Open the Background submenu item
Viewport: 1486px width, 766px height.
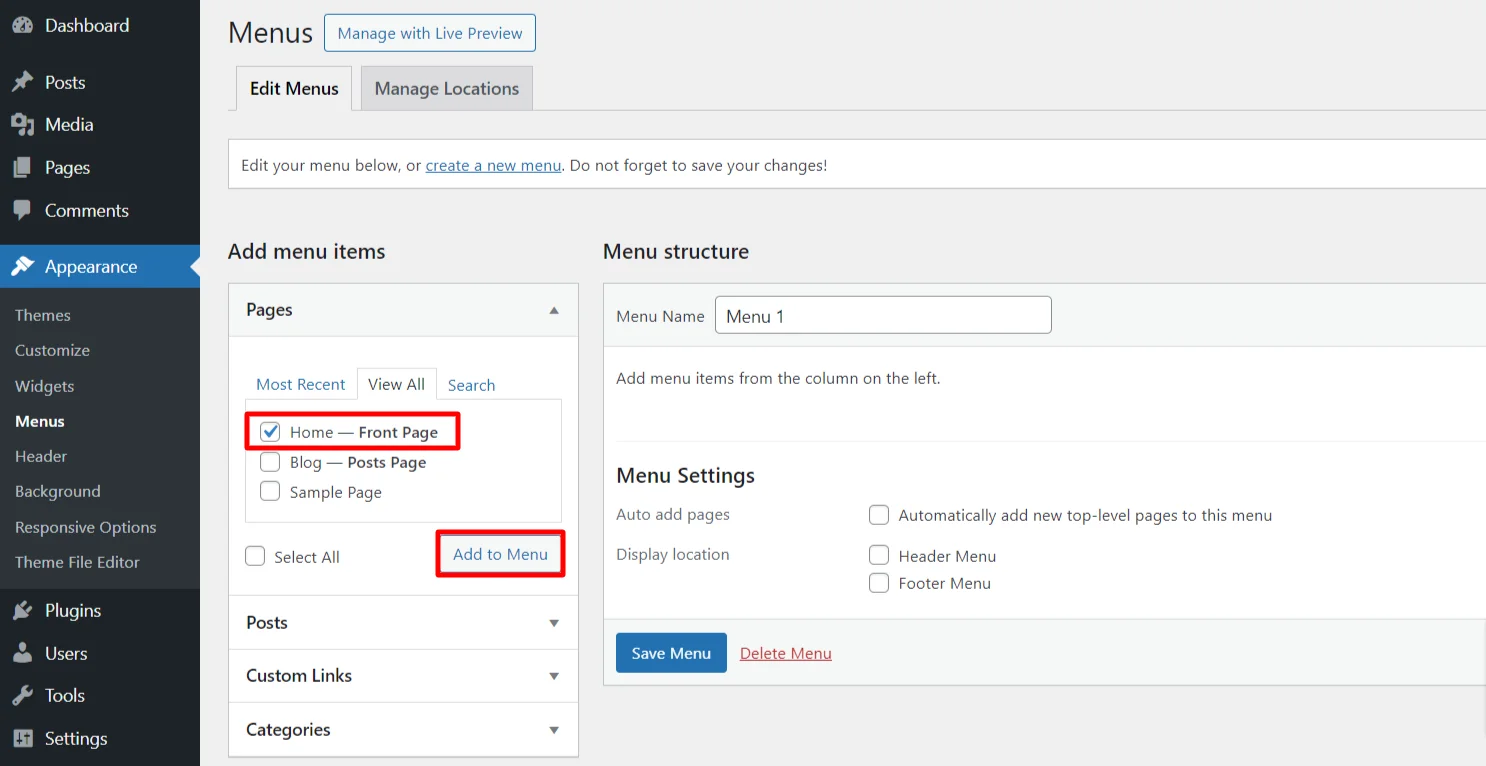(x=58, y=491)
